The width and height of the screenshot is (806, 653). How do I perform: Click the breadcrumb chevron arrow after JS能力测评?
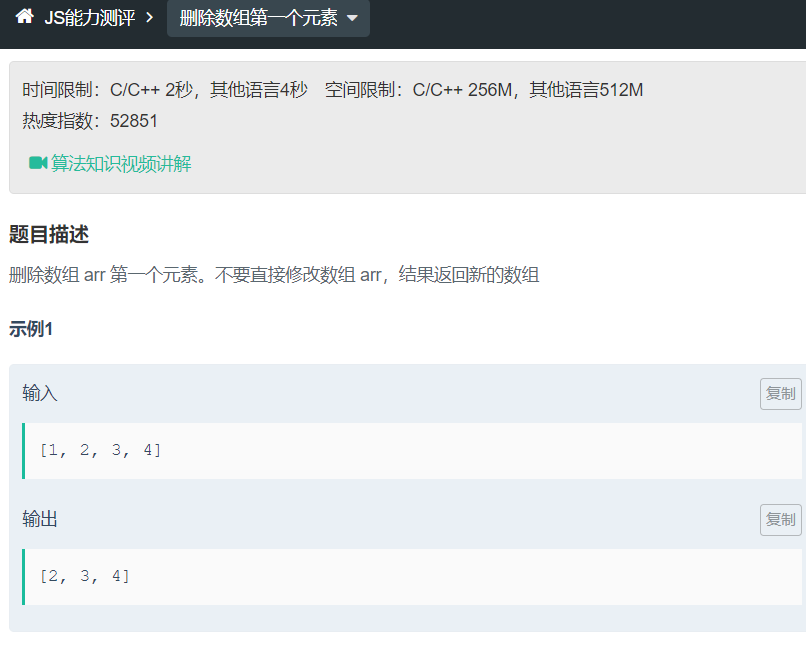(150, 18)
